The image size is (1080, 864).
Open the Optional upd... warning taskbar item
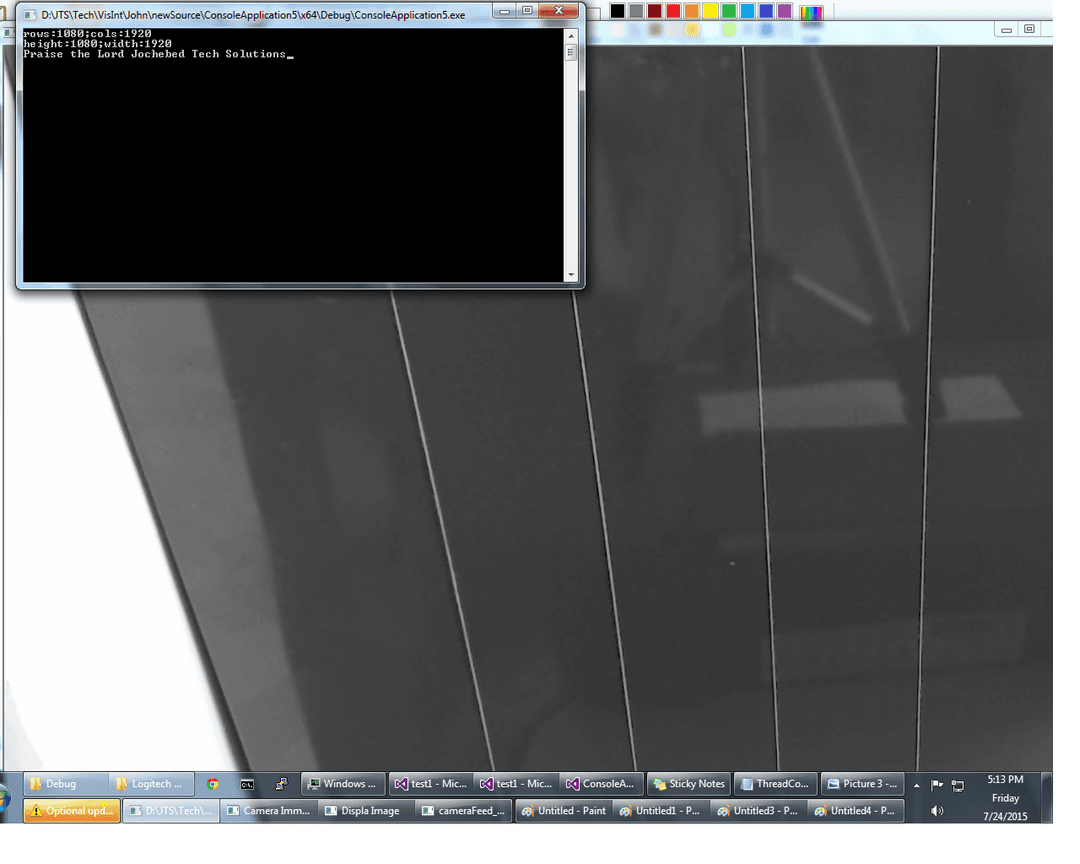(x=72, y=811)
